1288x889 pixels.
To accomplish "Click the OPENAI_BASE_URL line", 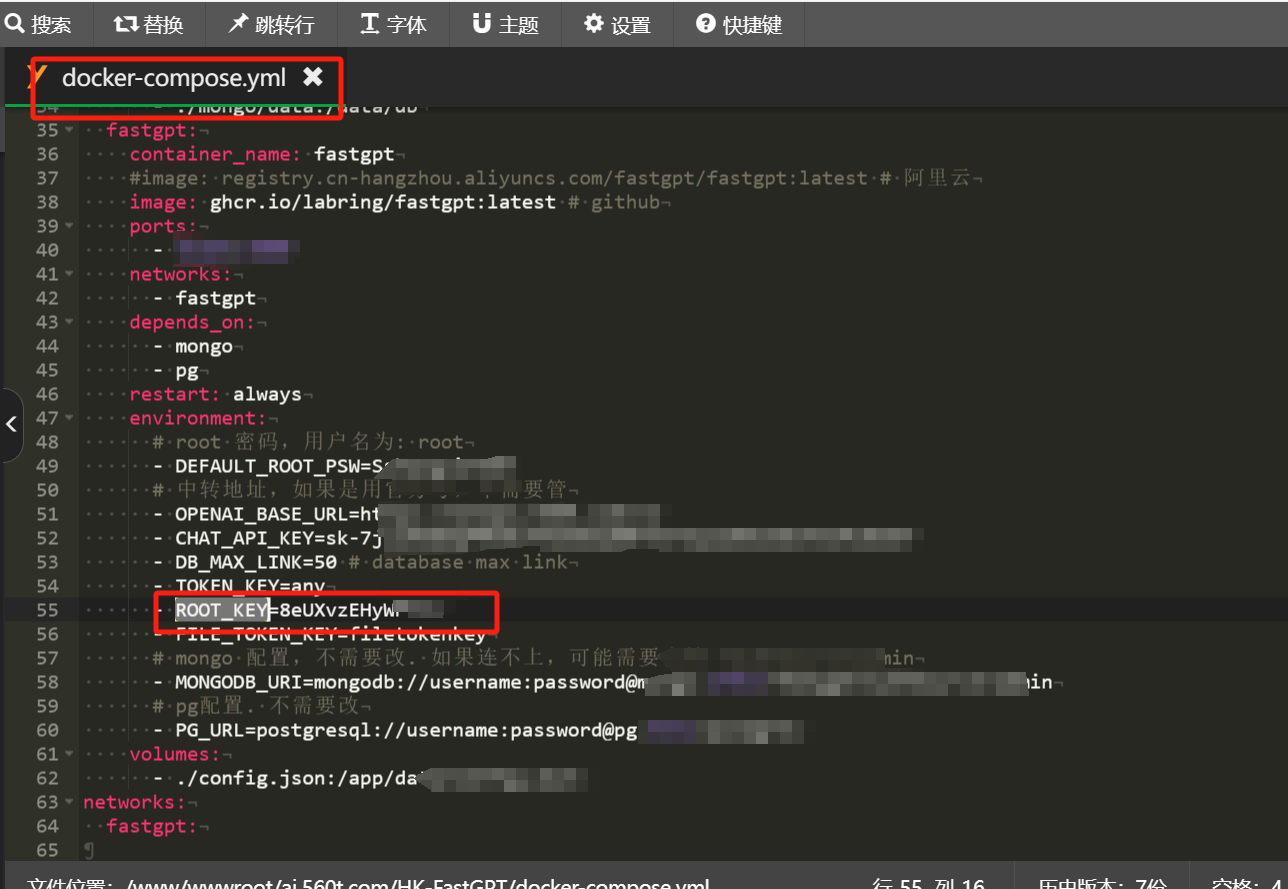I will [x=406, y=514].
